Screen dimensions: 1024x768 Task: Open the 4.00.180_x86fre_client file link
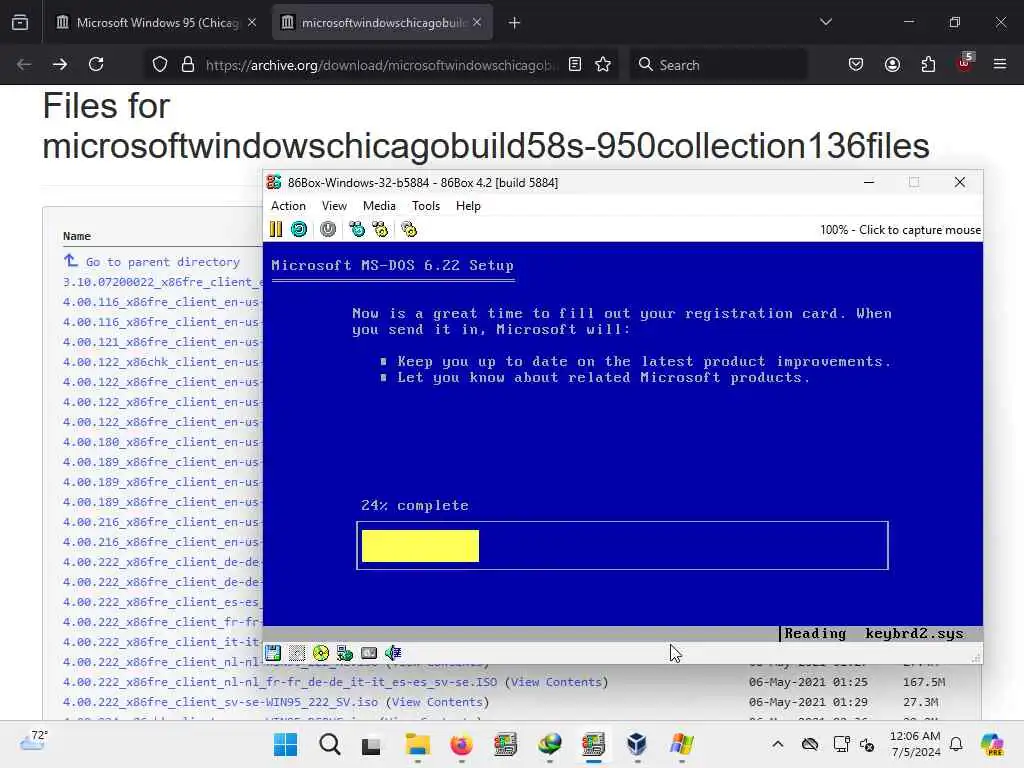click(163, 442)
